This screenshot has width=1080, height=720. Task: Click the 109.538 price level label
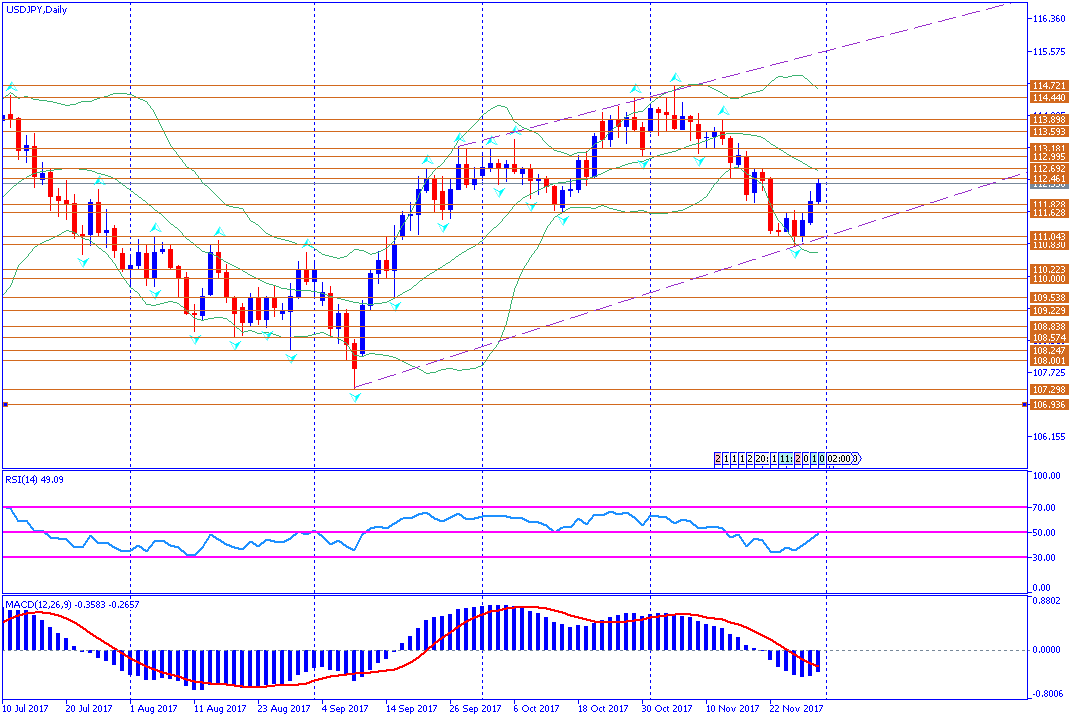(1048, 297)
